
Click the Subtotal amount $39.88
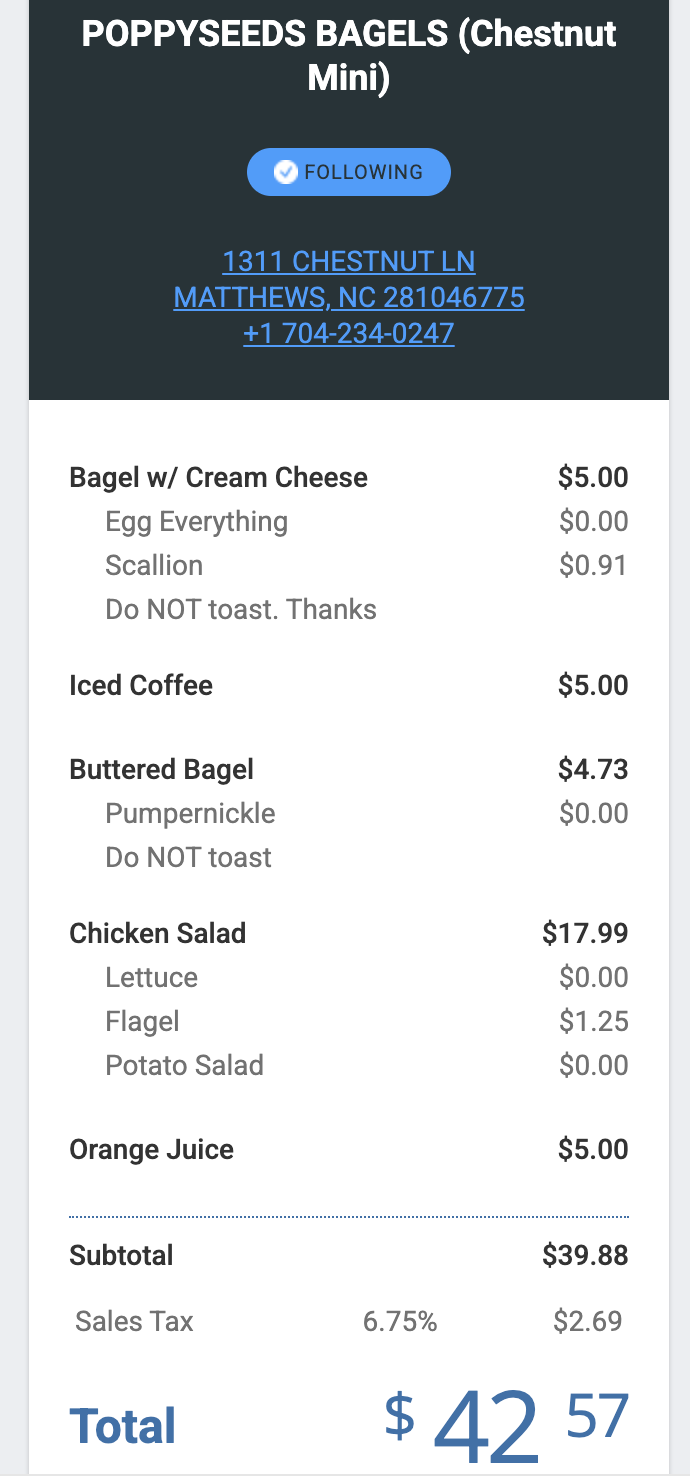pyautogui.click(x=585, y=1255)
